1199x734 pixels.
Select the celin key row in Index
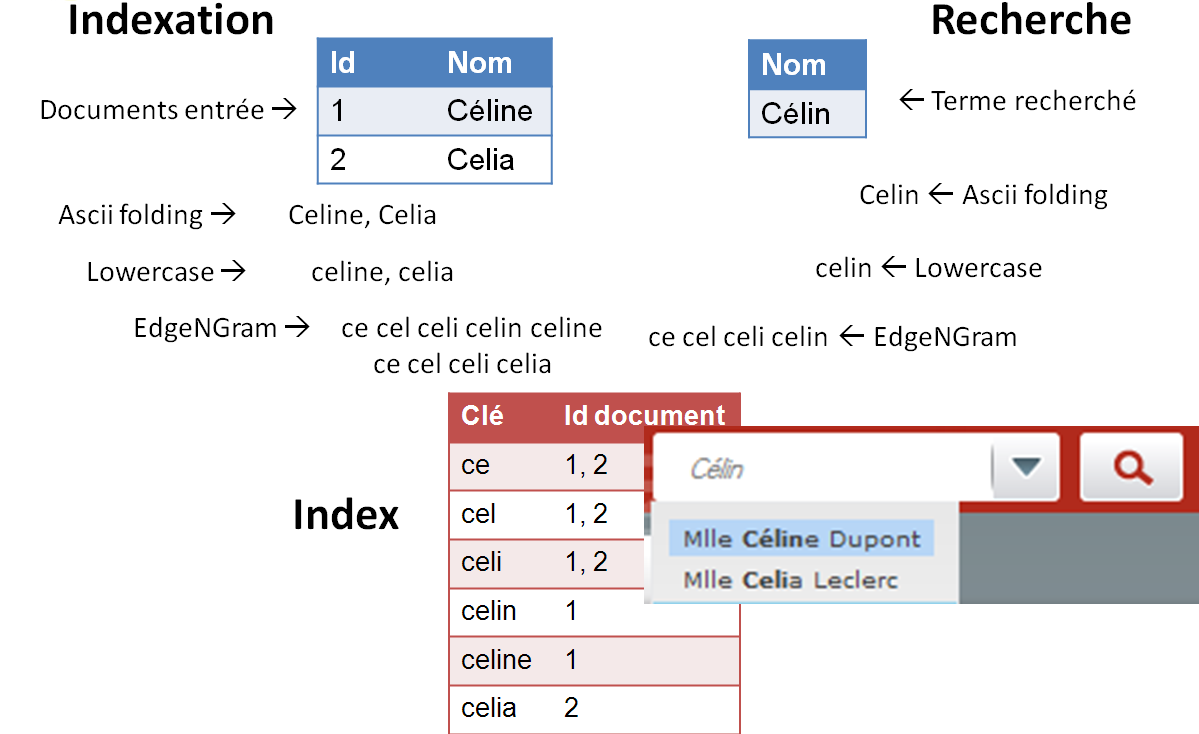594,612
